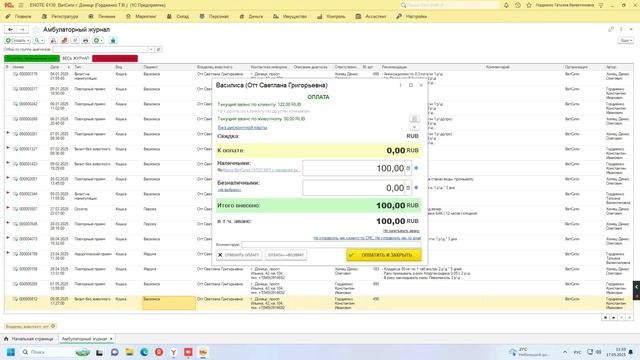Open the Yandex browser from the taskbar
The height and width of the screenshot is (360, 640).
click(173, 352)
